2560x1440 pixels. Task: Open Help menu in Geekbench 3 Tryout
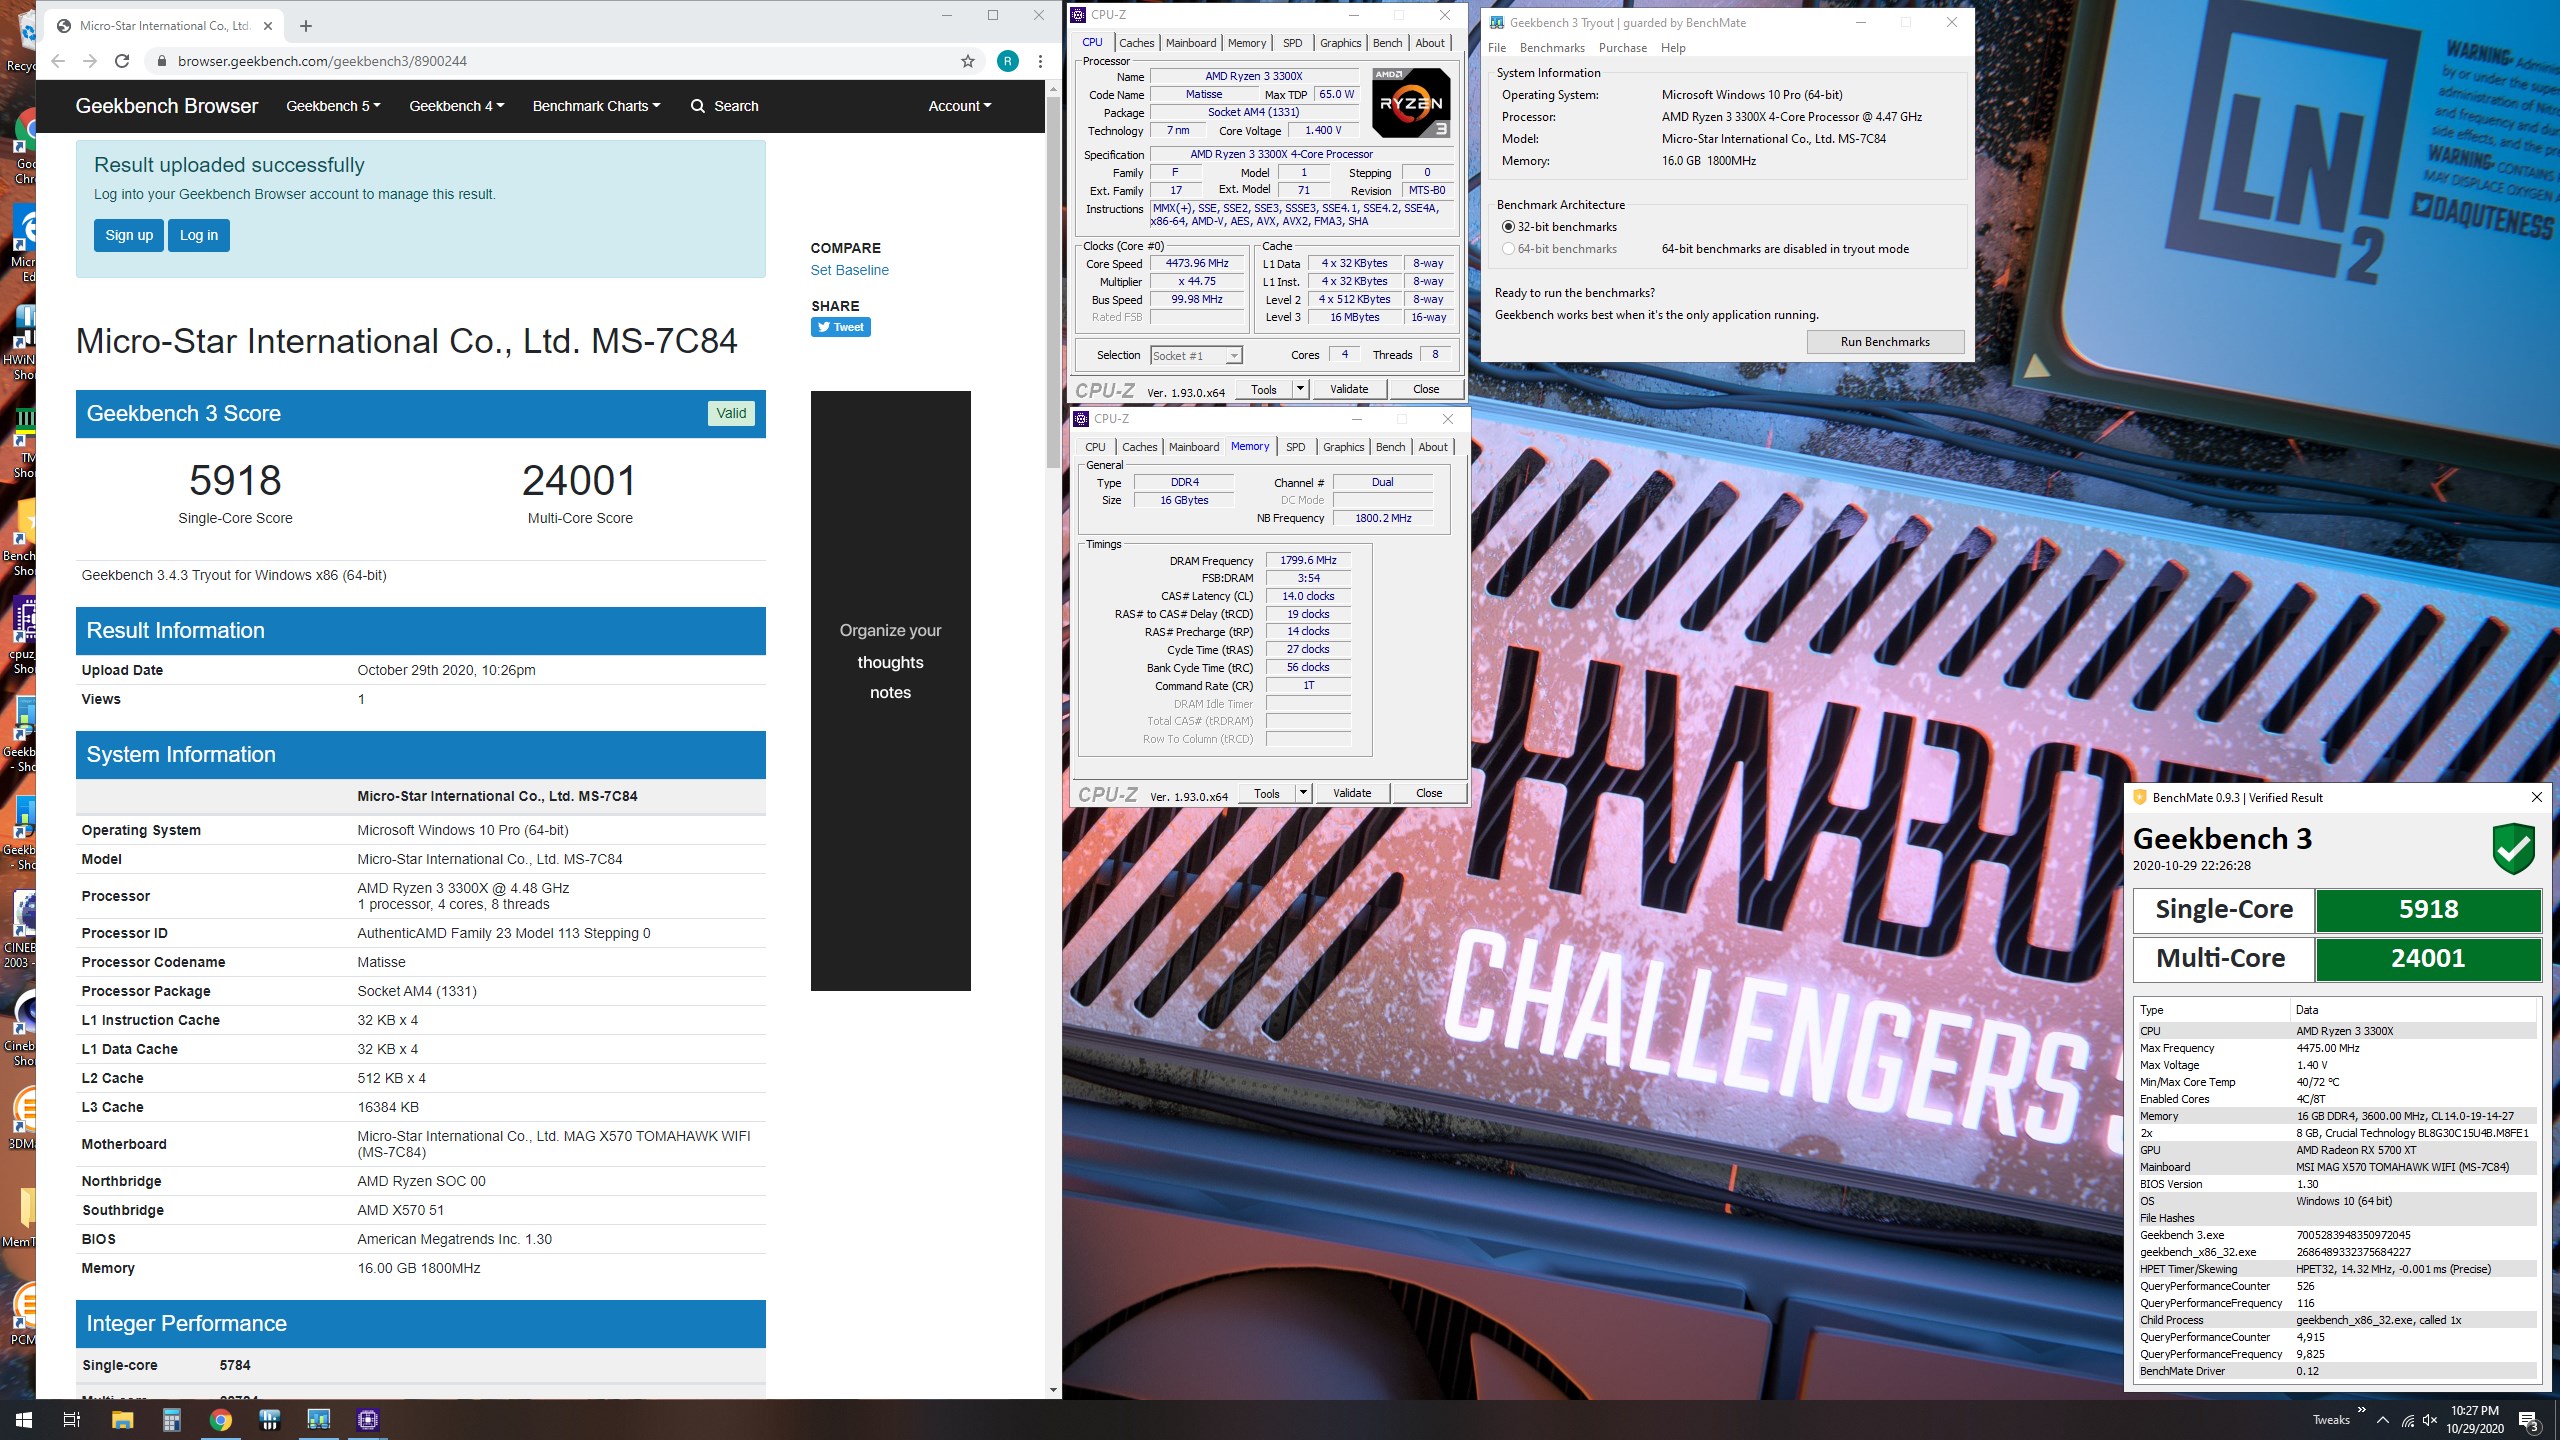coord(1673,48)
